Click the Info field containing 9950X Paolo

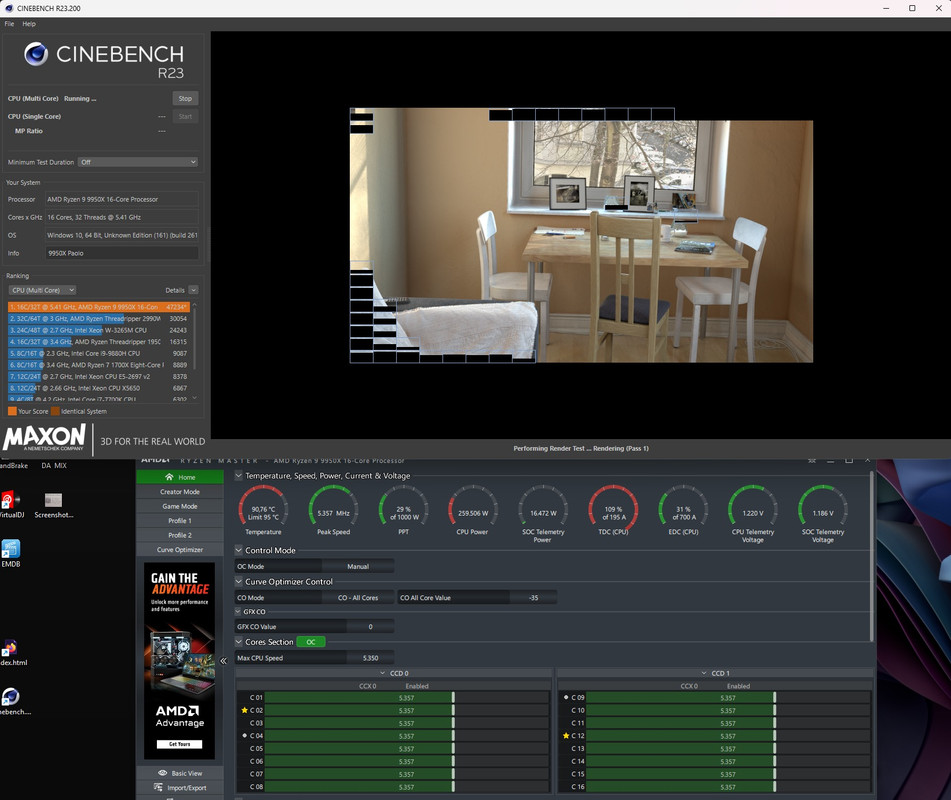pos(122,253)
